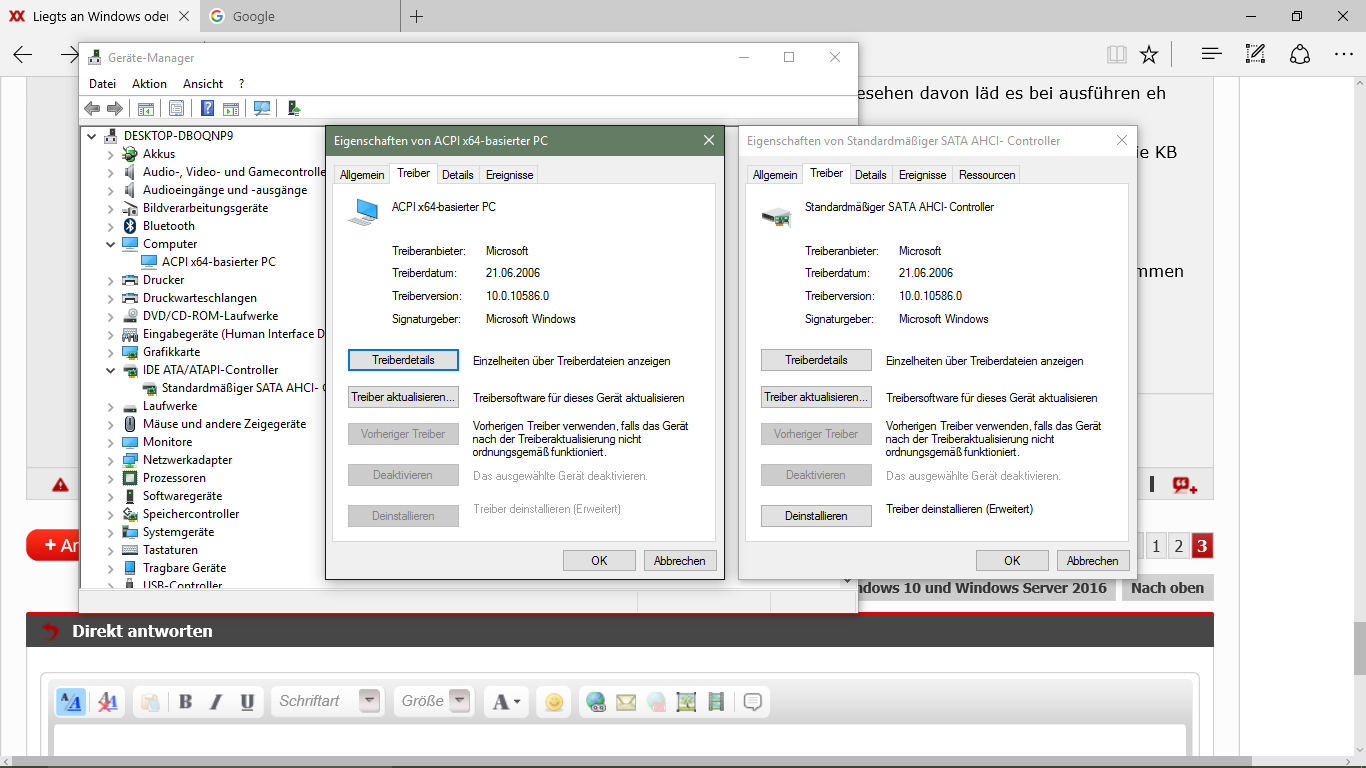Open the Datei menu in Geräte-Manager
Viewport: 1366px width, 768px height.
(x=102, y=84)
